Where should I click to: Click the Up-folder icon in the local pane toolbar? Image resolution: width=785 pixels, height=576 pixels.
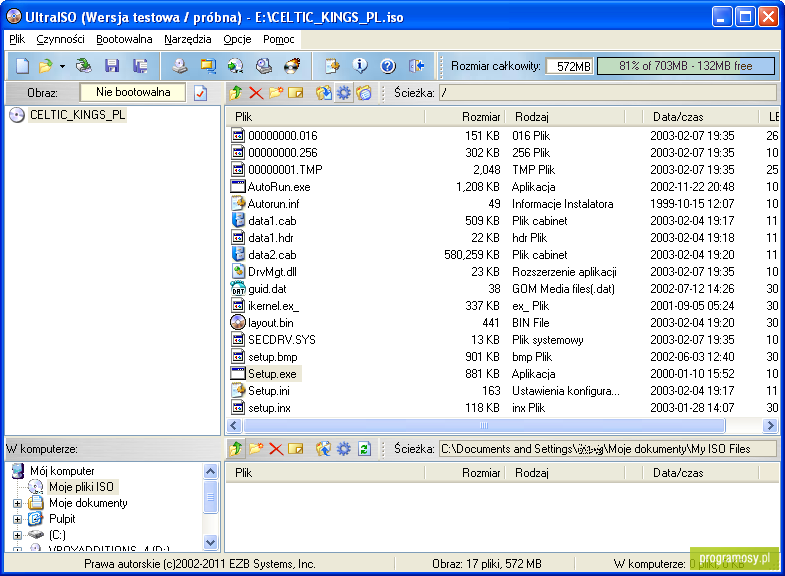coord(236,449)
